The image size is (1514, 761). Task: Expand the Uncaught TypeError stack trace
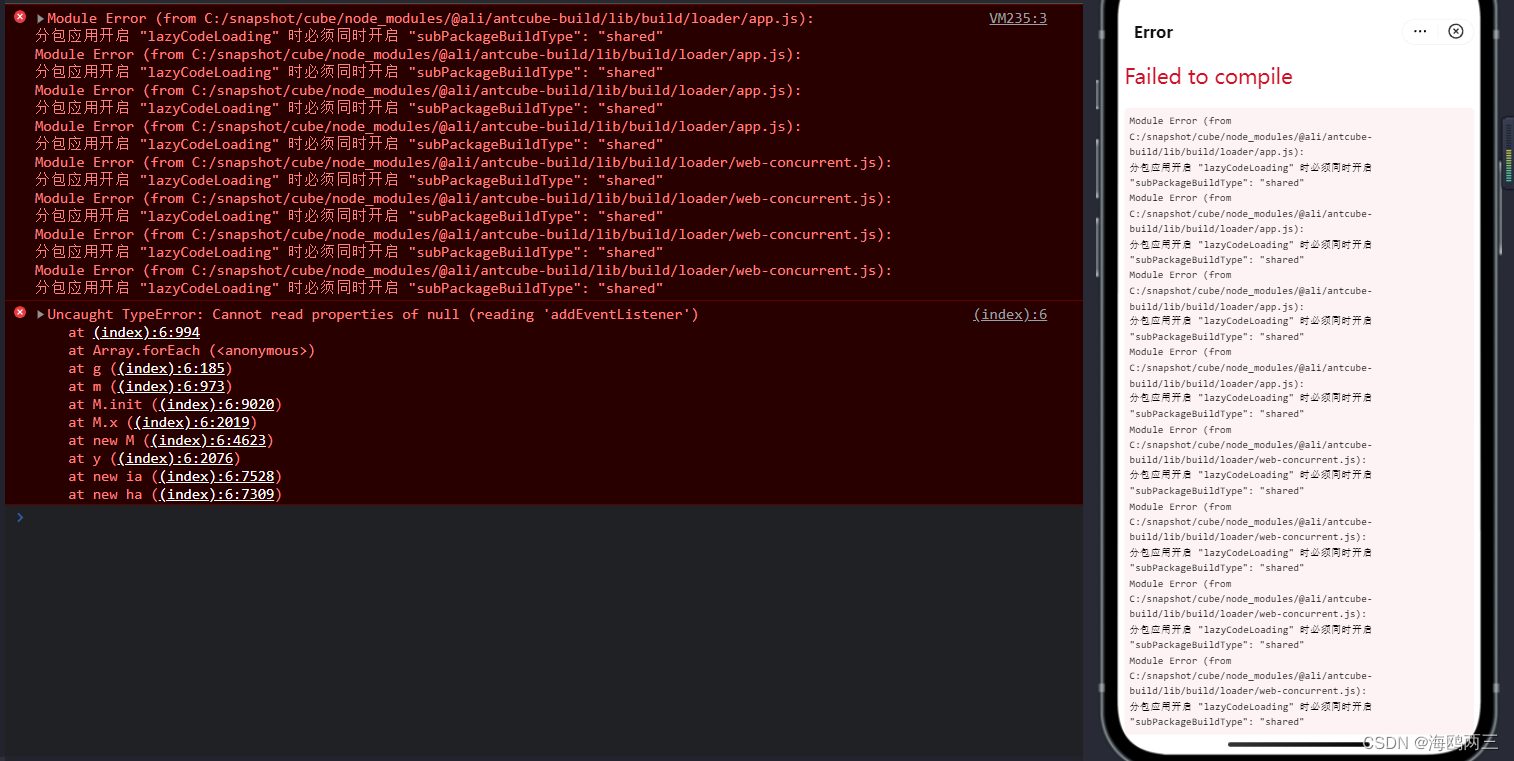click(41, 314)
